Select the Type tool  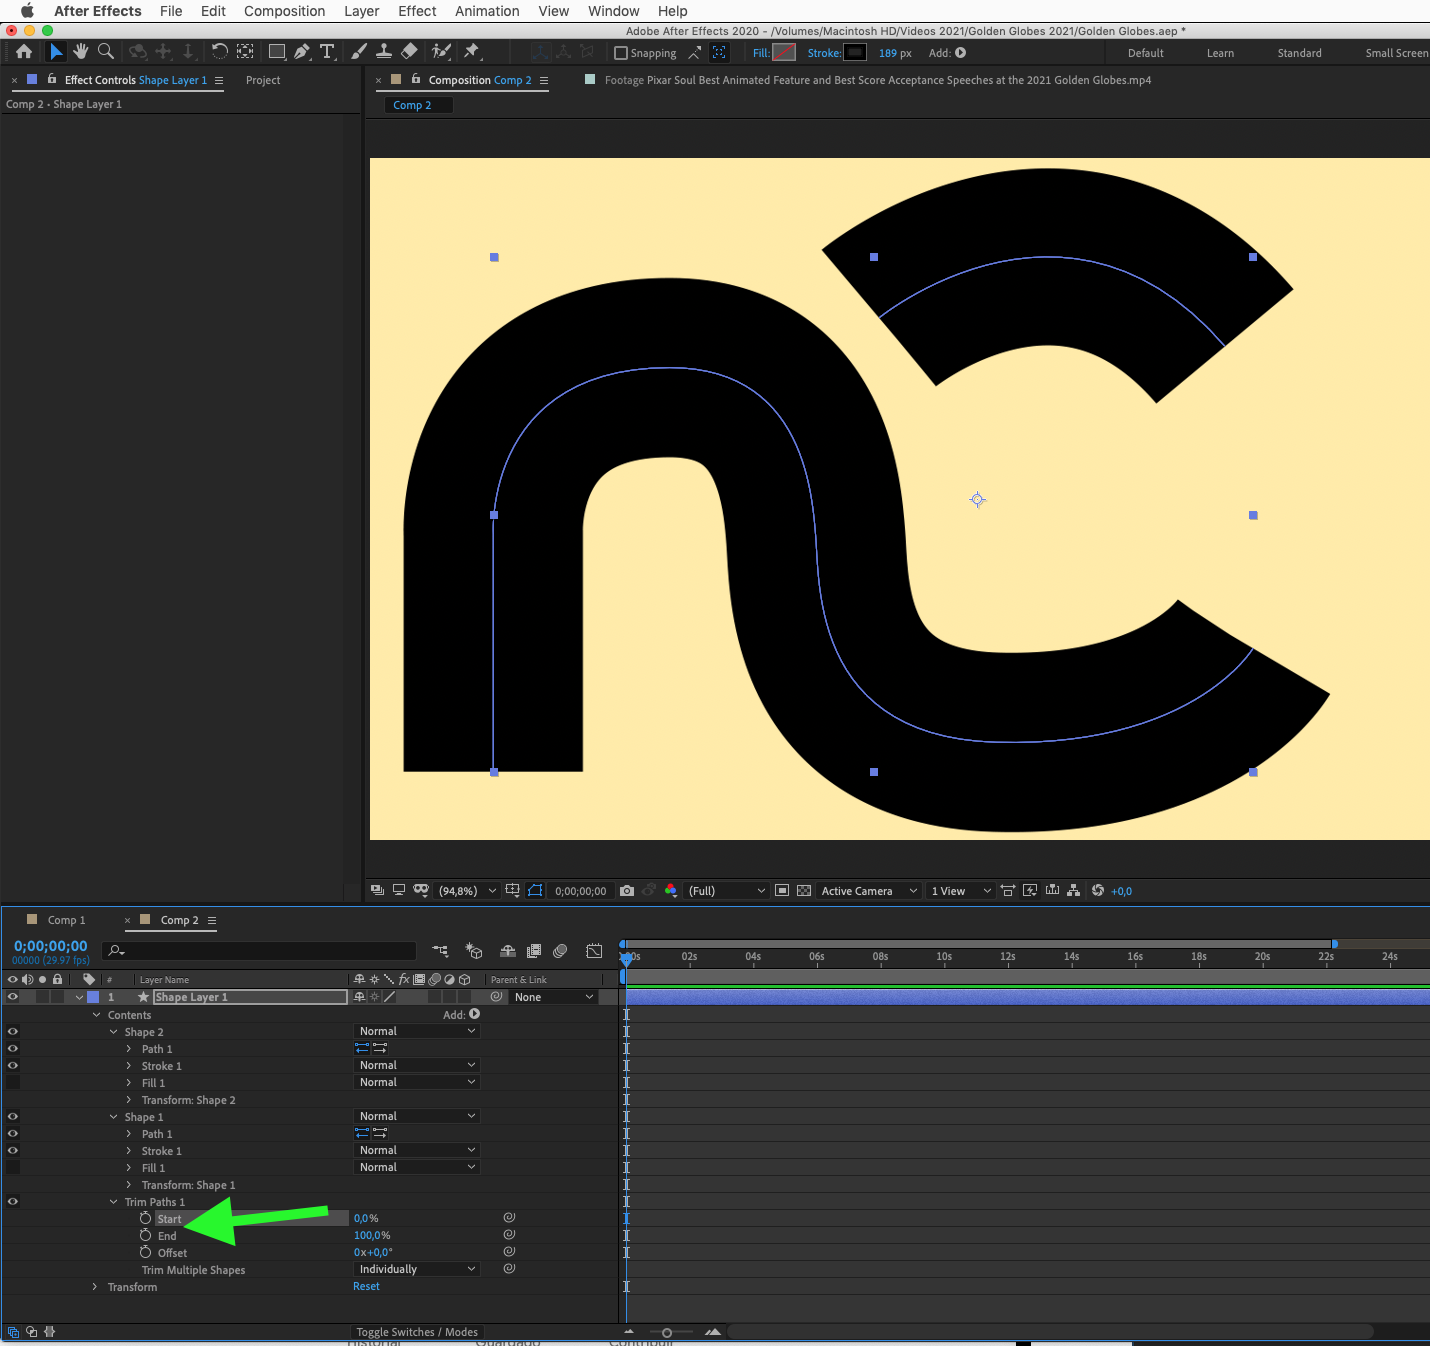(x=327, y=51)
